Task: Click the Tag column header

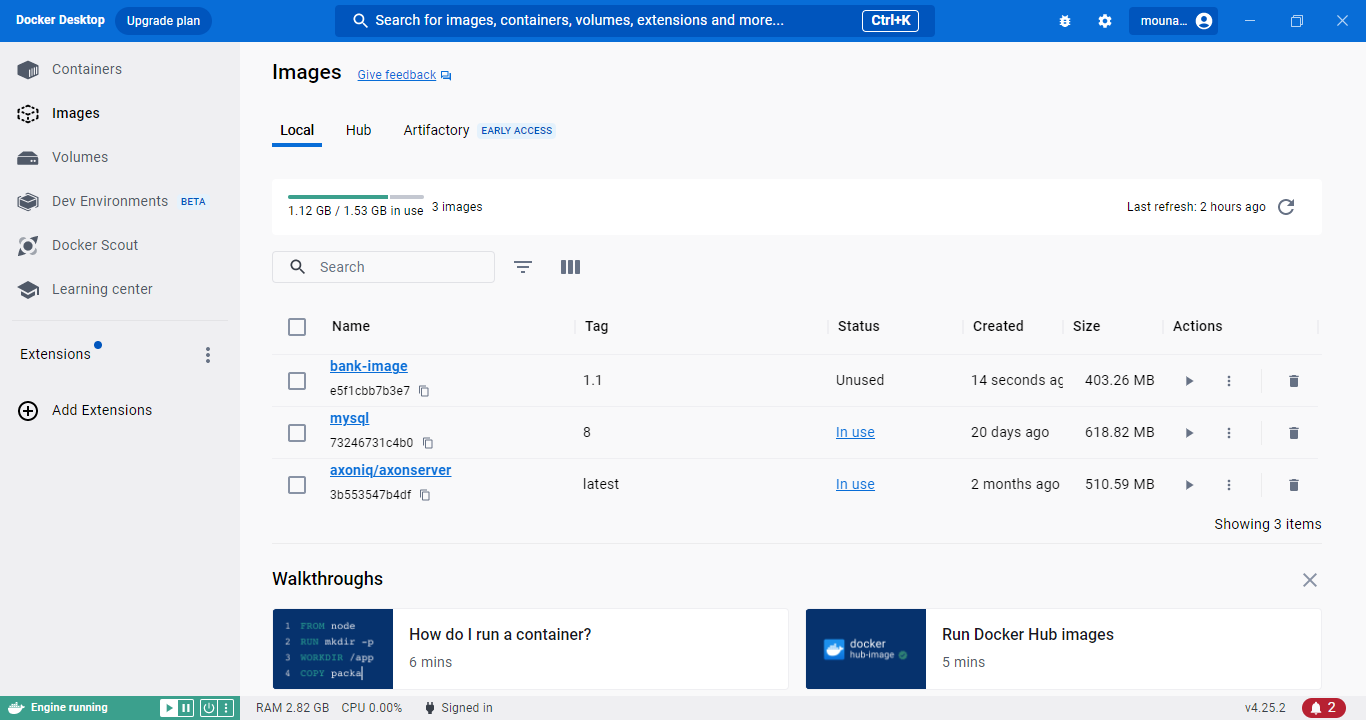Action: point(597,326)
